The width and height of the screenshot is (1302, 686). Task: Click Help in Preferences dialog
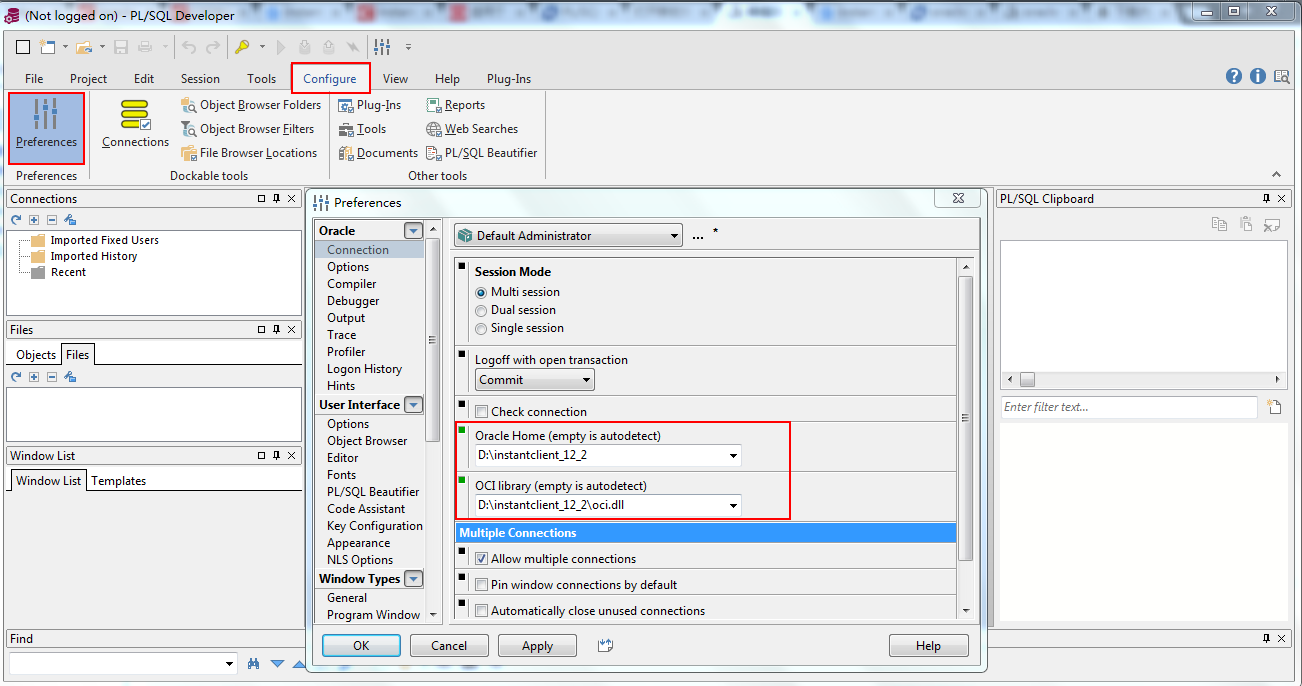[x=928, y=646]
